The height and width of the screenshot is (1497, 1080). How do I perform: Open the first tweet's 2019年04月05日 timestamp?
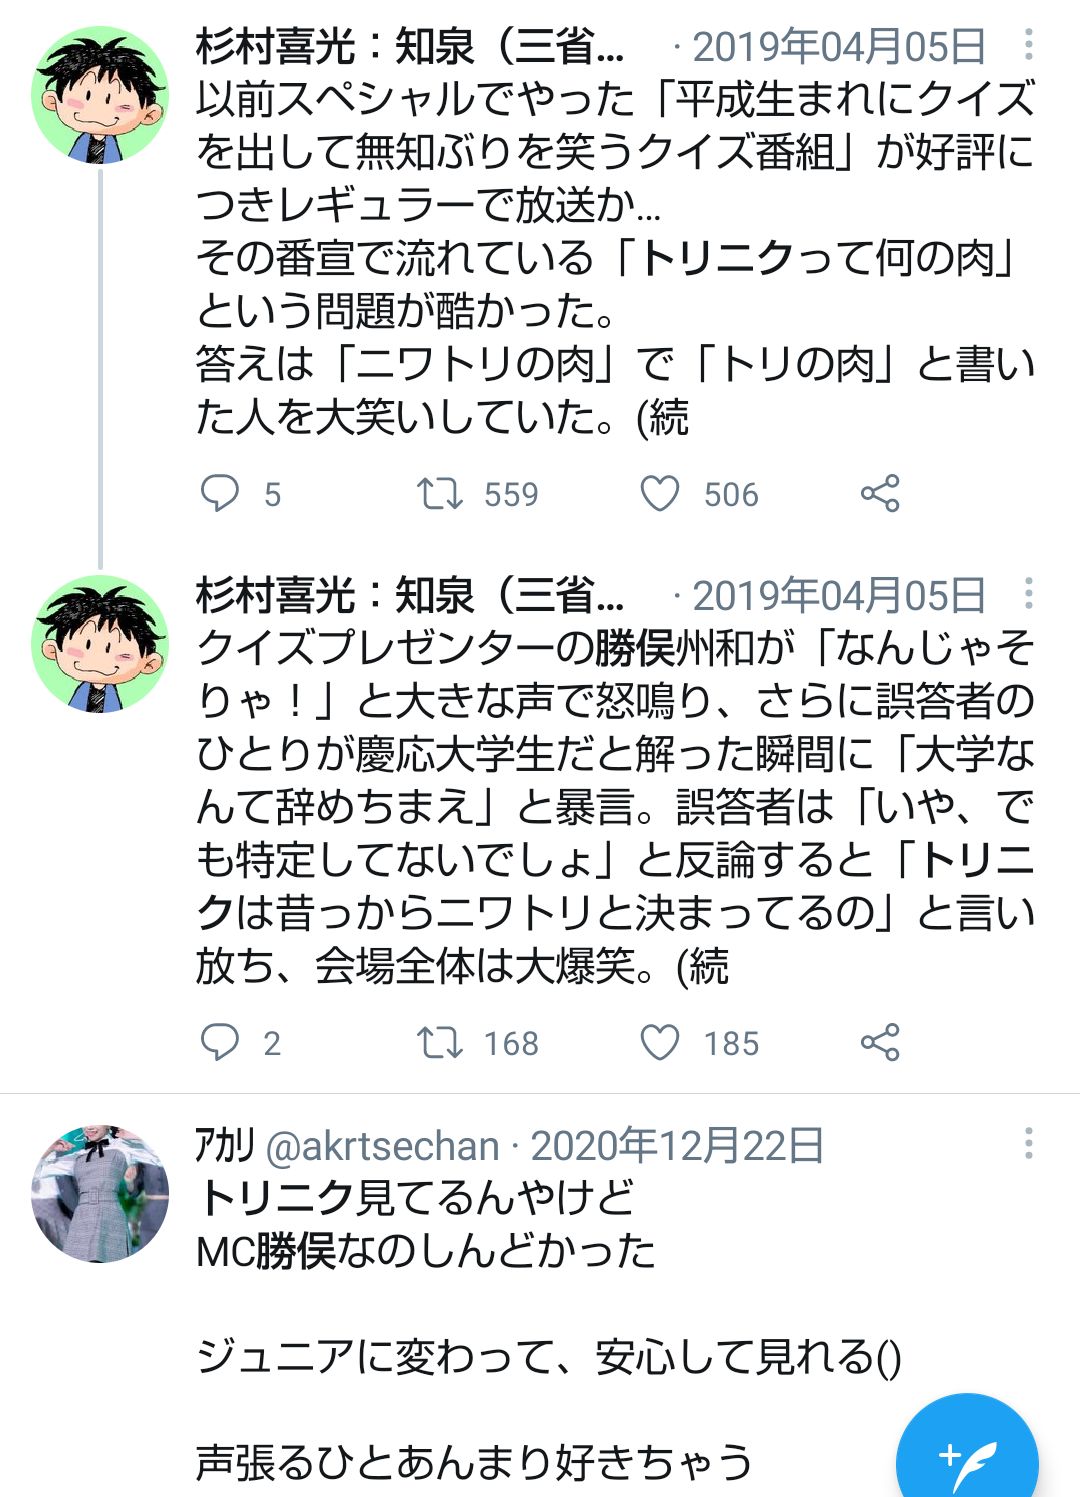pos(838,47)
